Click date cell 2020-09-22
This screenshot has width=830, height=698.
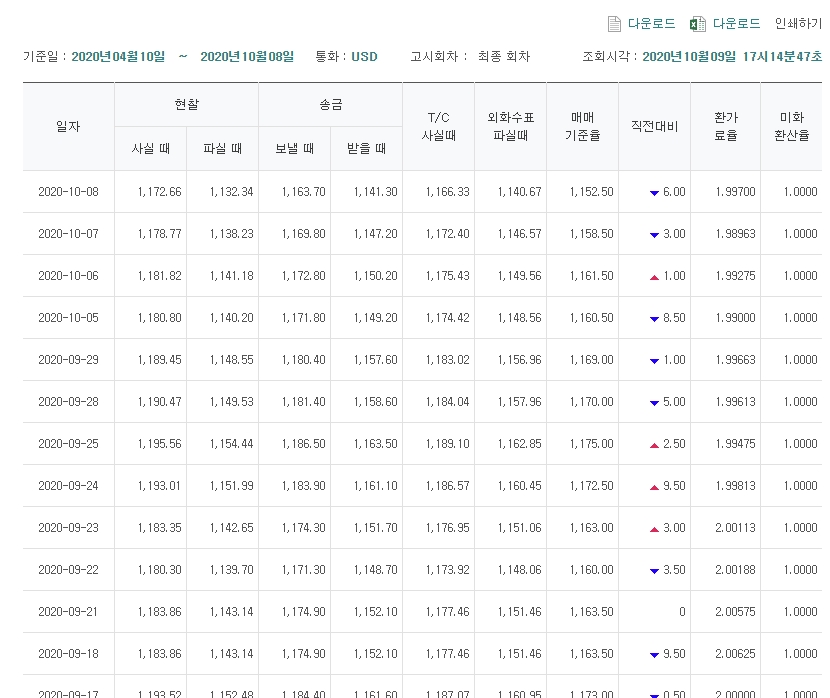click(68, 569)
